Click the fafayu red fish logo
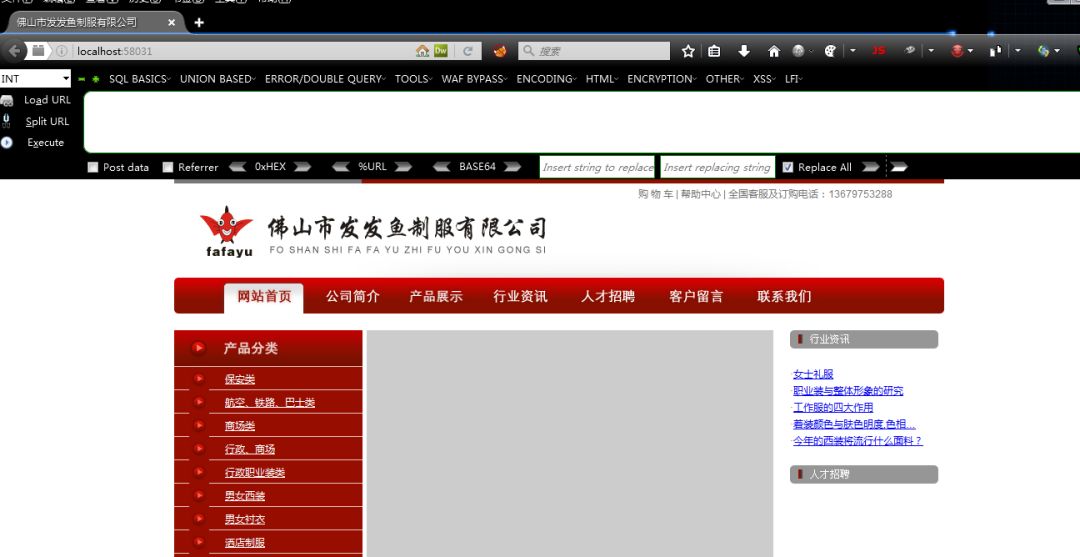This screenshot has width=1080, height=557. point(227,231)
